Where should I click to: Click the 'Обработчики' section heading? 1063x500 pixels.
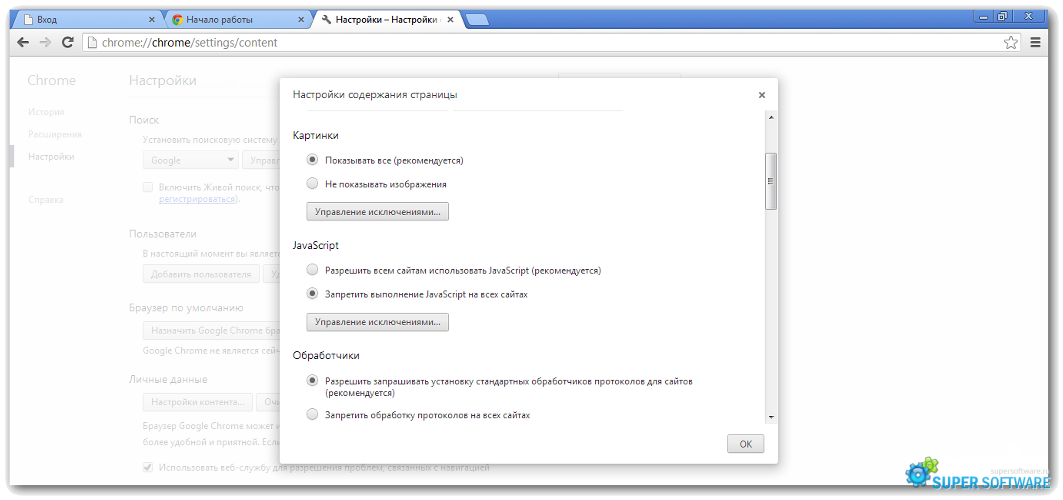click(x=327, y=355)
